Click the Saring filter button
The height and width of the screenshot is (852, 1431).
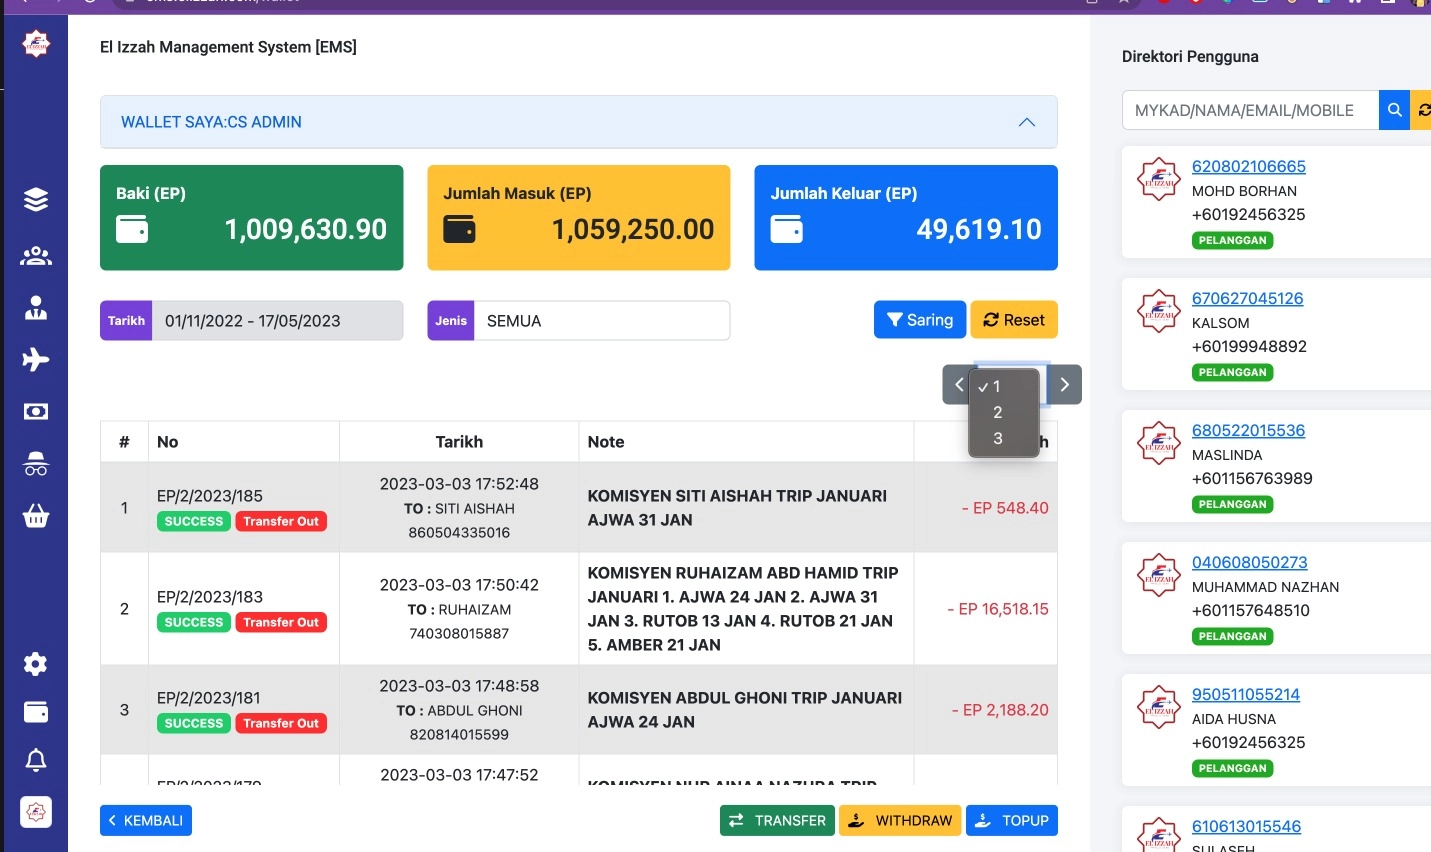(919, 320)
